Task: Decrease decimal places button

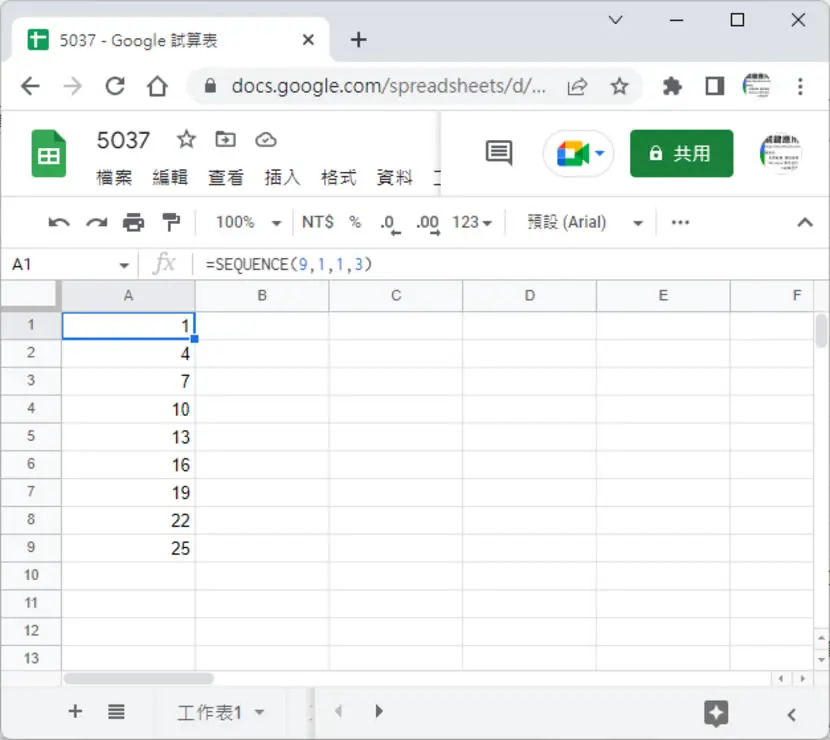Action: click(390, 223)
